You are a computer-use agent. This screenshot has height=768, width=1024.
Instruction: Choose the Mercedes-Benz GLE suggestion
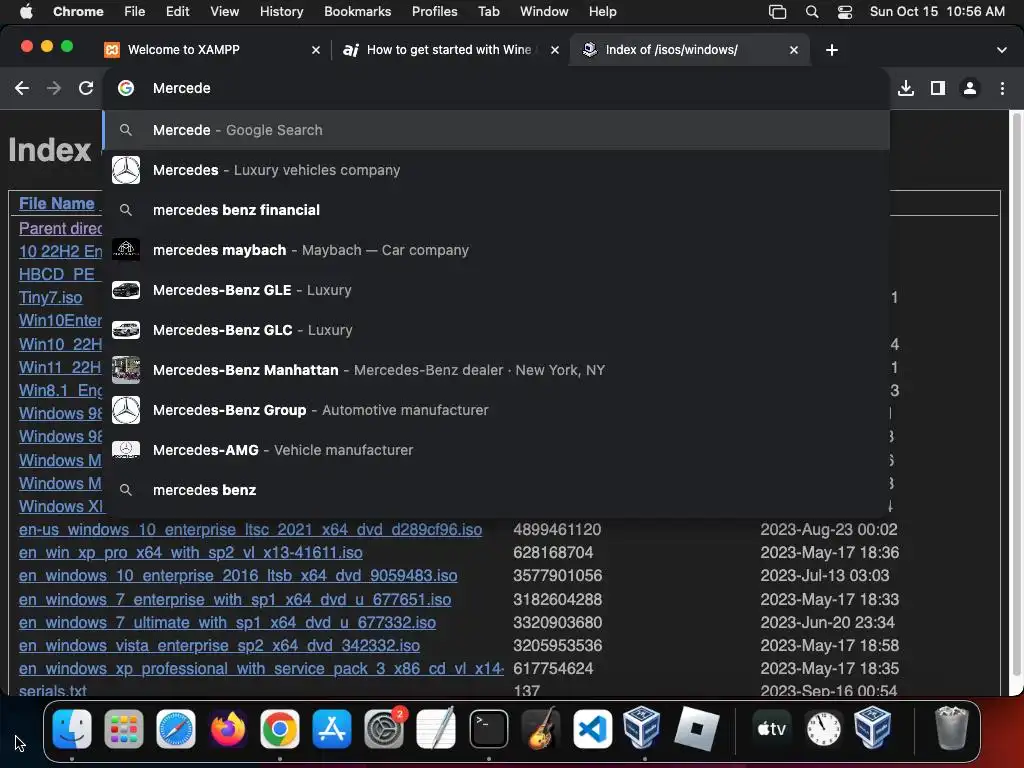[x=496, y=290]
